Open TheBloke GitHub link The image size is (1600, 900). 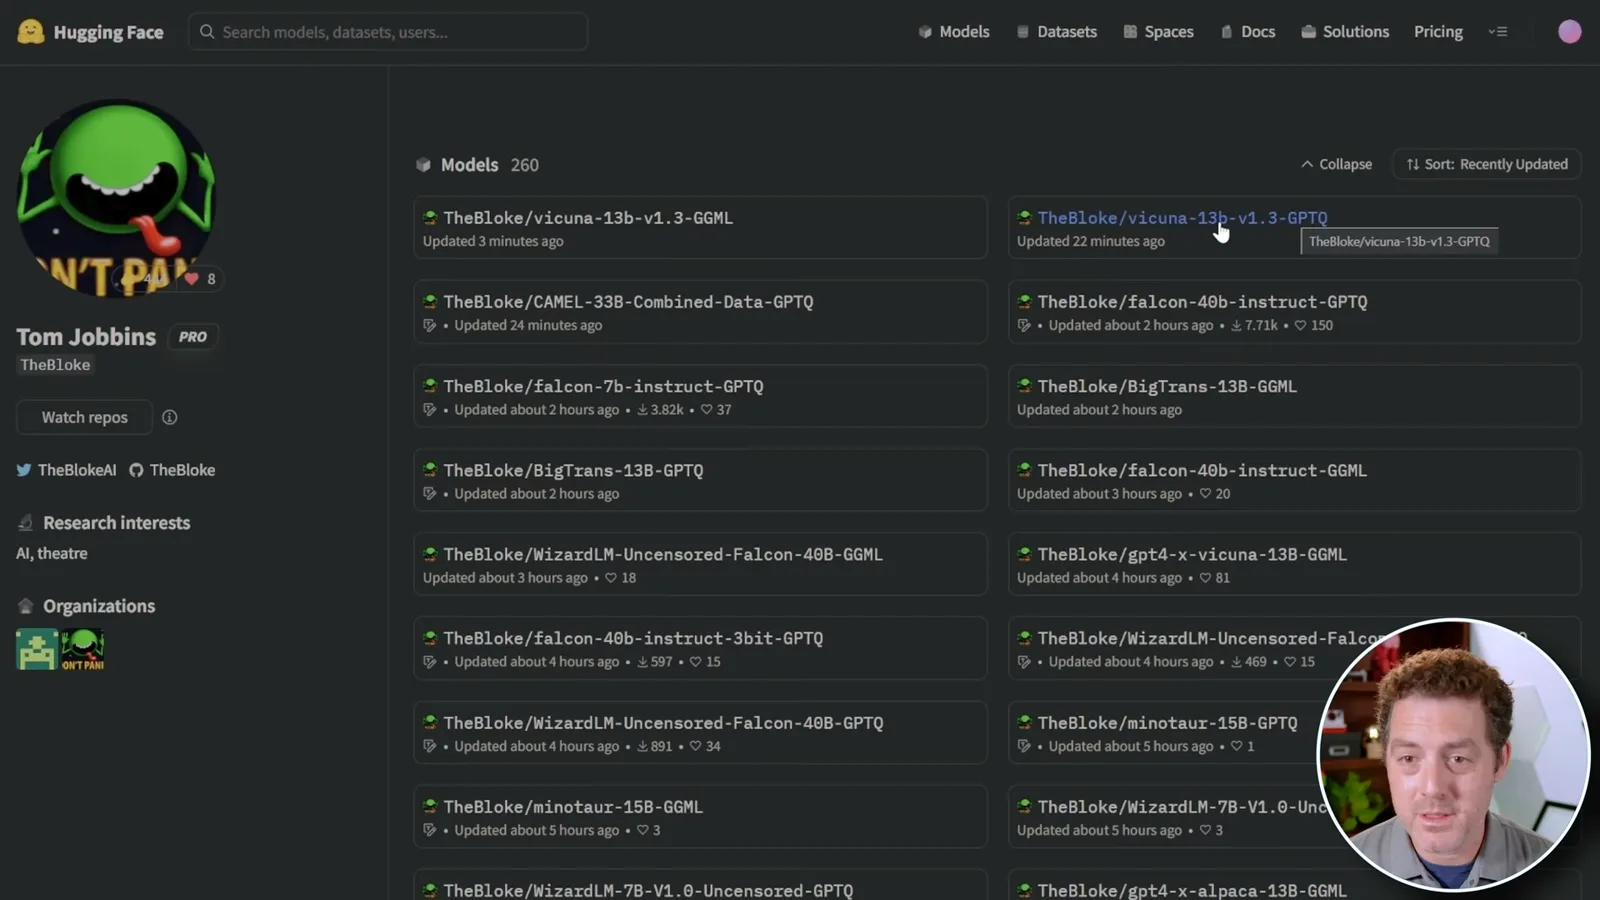172,470
